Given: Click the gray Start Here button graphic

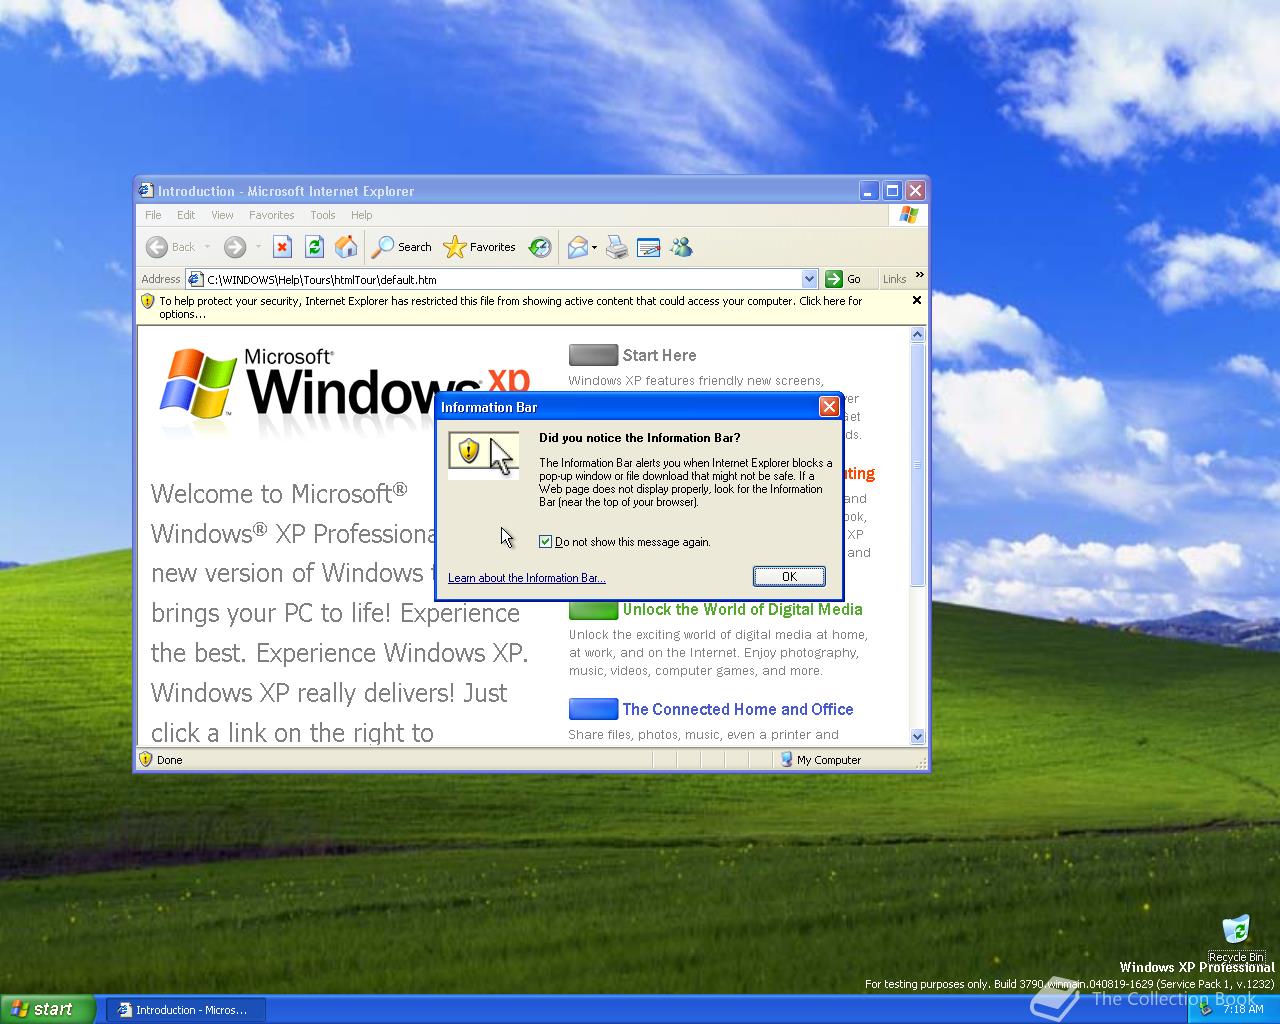Looking at the screenshot, I should tap(593, 355).
